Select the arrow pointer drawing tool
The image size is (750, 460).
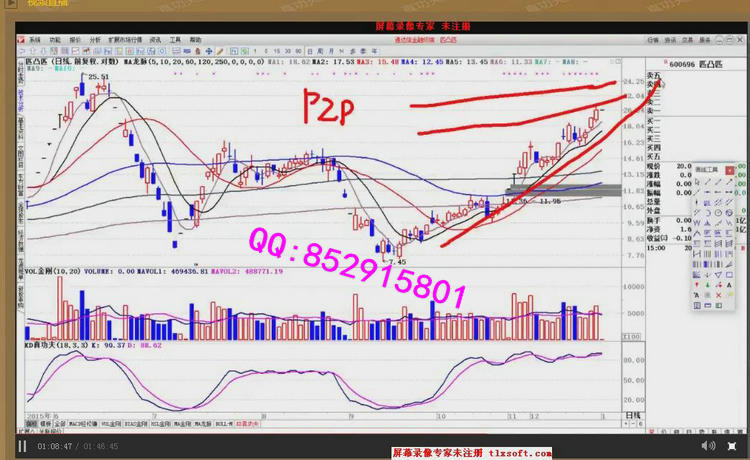point(695,181)
